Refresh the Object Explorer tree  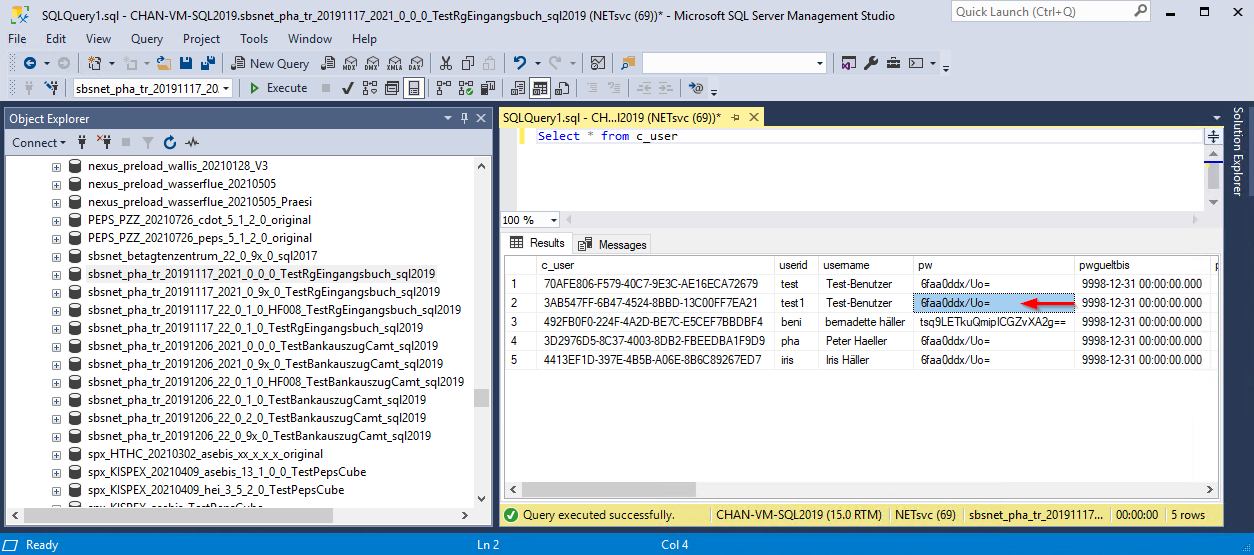pyautogui.click(x=170, y=143)
